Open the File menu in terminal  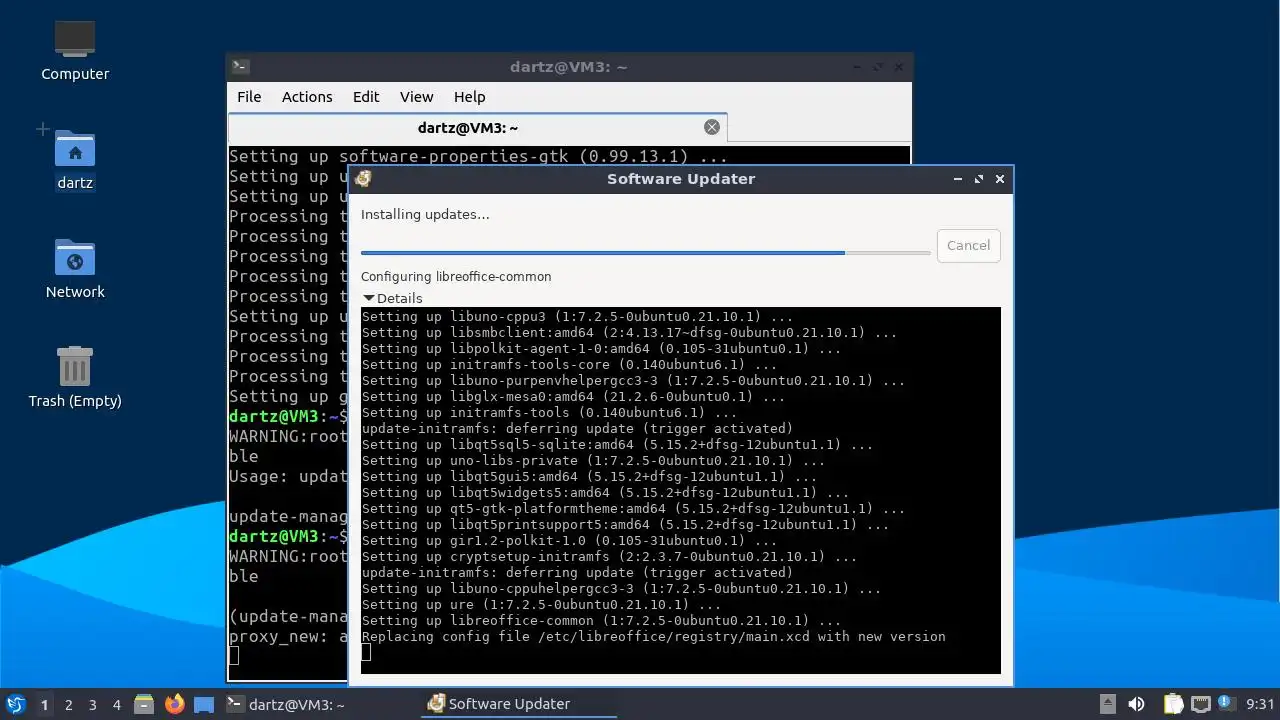point(249,97)
